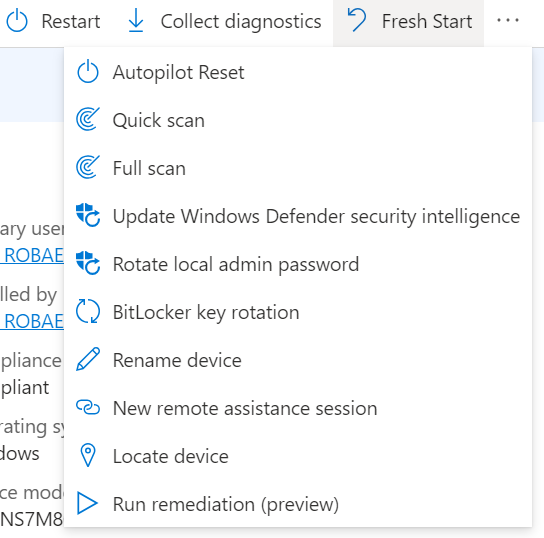The image size is (544, 538).
Task: Click the BitLocker key rotation arrows icon
Action: [x=88, y=311]
